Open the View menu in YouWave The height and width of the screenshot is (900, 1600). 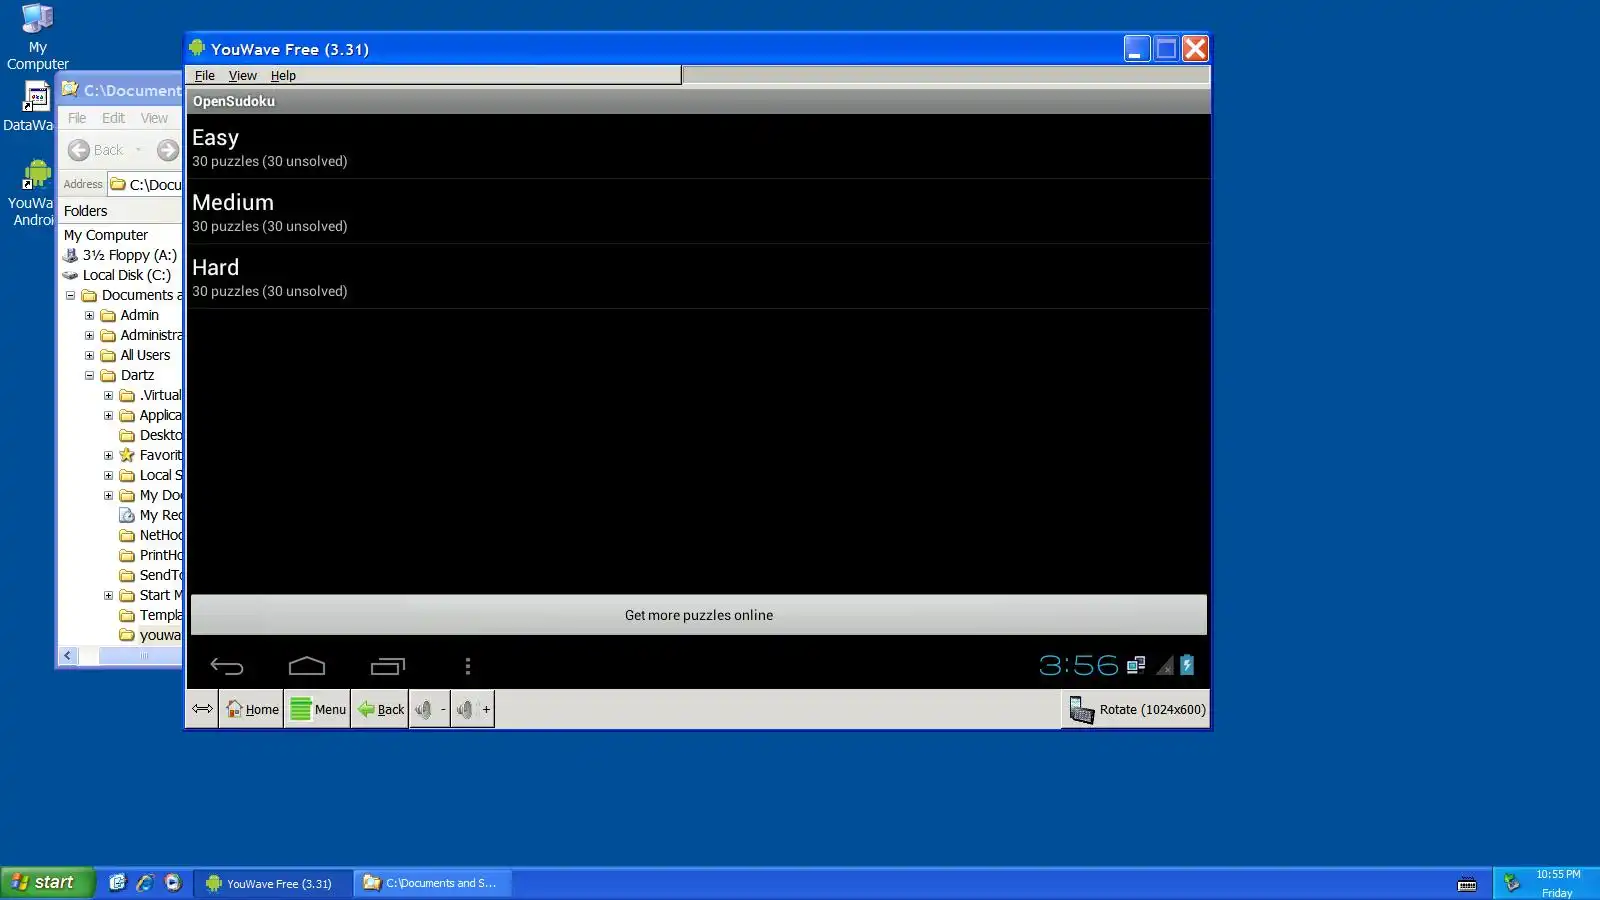click(x=242, y=75)
